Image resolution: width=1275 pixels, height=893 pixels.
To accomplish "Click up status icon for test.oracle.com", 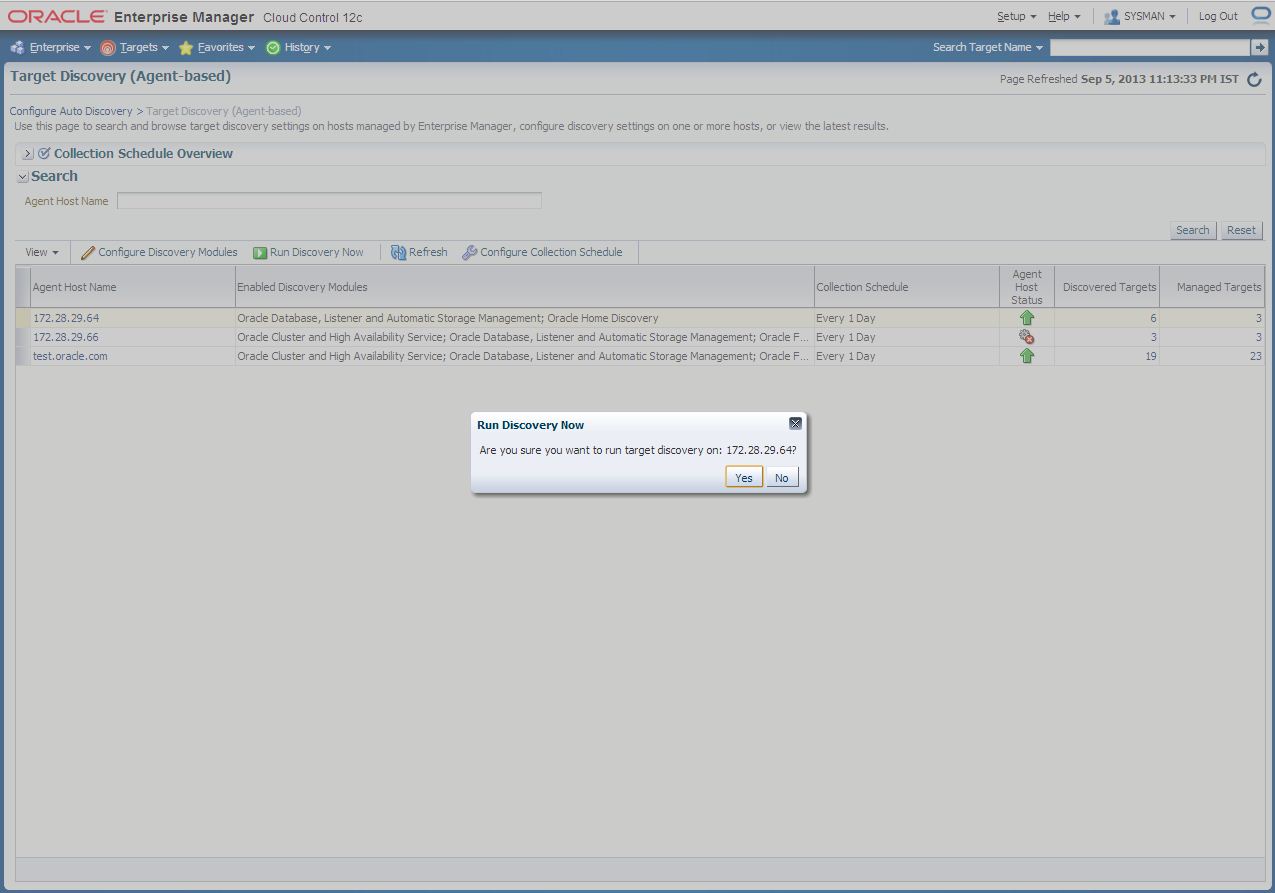I will pyautogui.click(x=1027, y=356).
